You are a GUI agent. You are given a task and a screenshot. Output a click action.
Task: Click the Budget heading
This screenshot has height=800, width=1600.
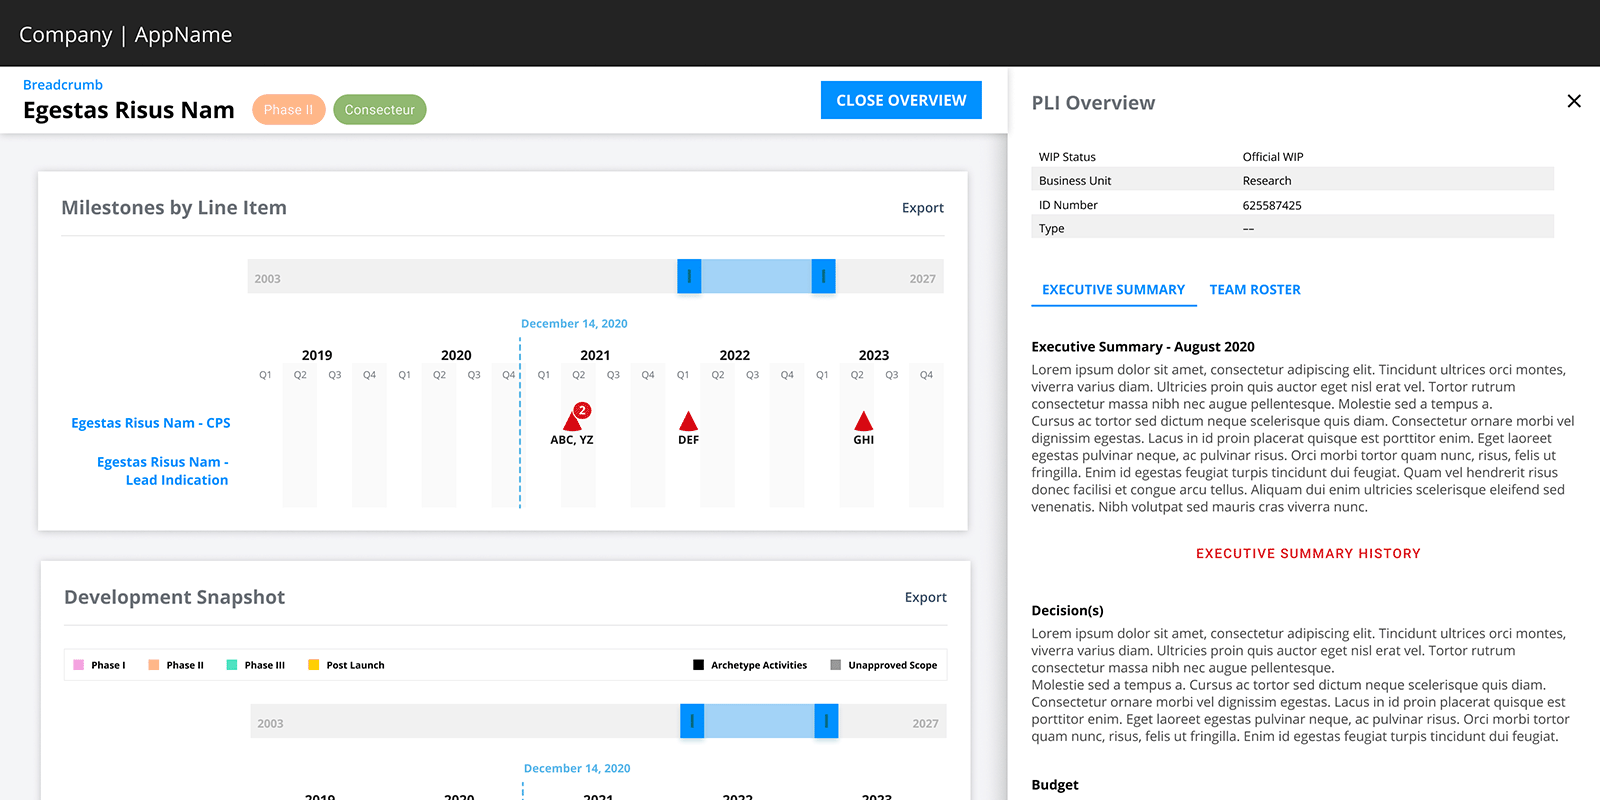[x=1055, y=785]
